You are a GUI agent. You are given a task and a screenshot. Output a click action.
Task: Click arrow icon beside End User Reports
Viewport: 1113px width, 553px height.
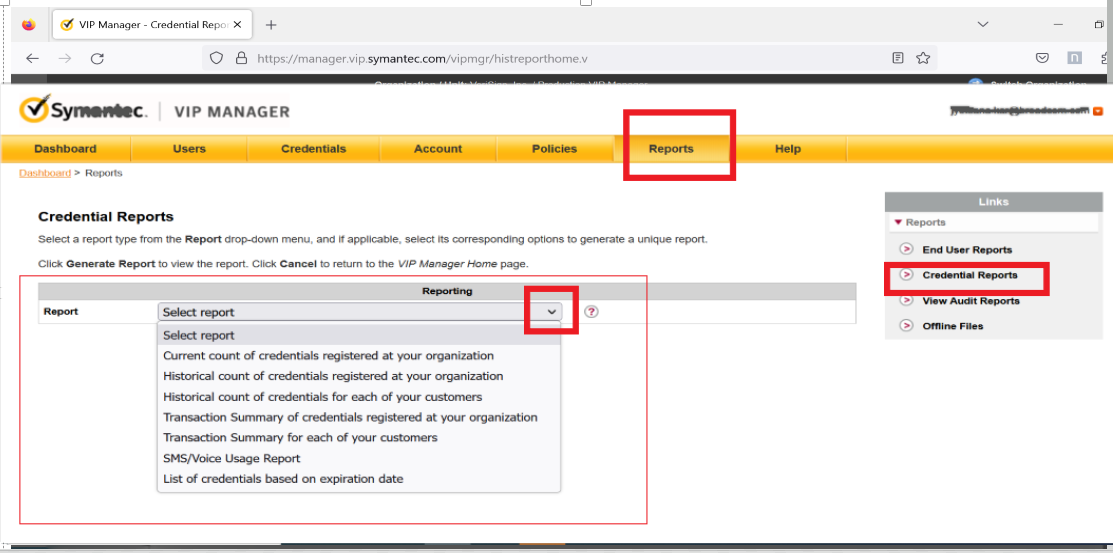[906, 249]
